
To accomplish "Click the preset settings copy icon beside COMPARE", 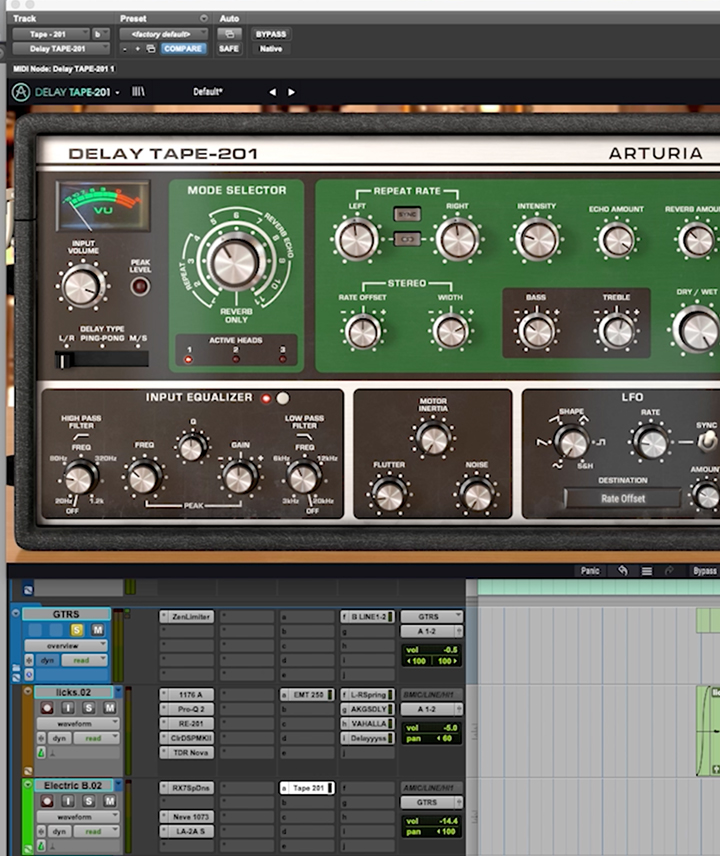I will click(x=151, y=49).
